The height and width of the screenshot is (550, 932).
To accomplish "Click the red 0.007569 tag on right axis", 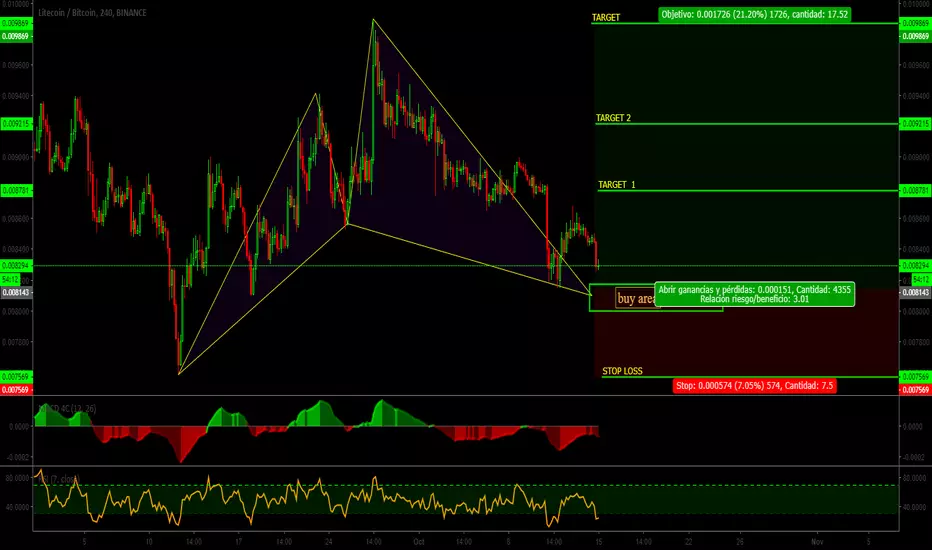I will point(915,390).
